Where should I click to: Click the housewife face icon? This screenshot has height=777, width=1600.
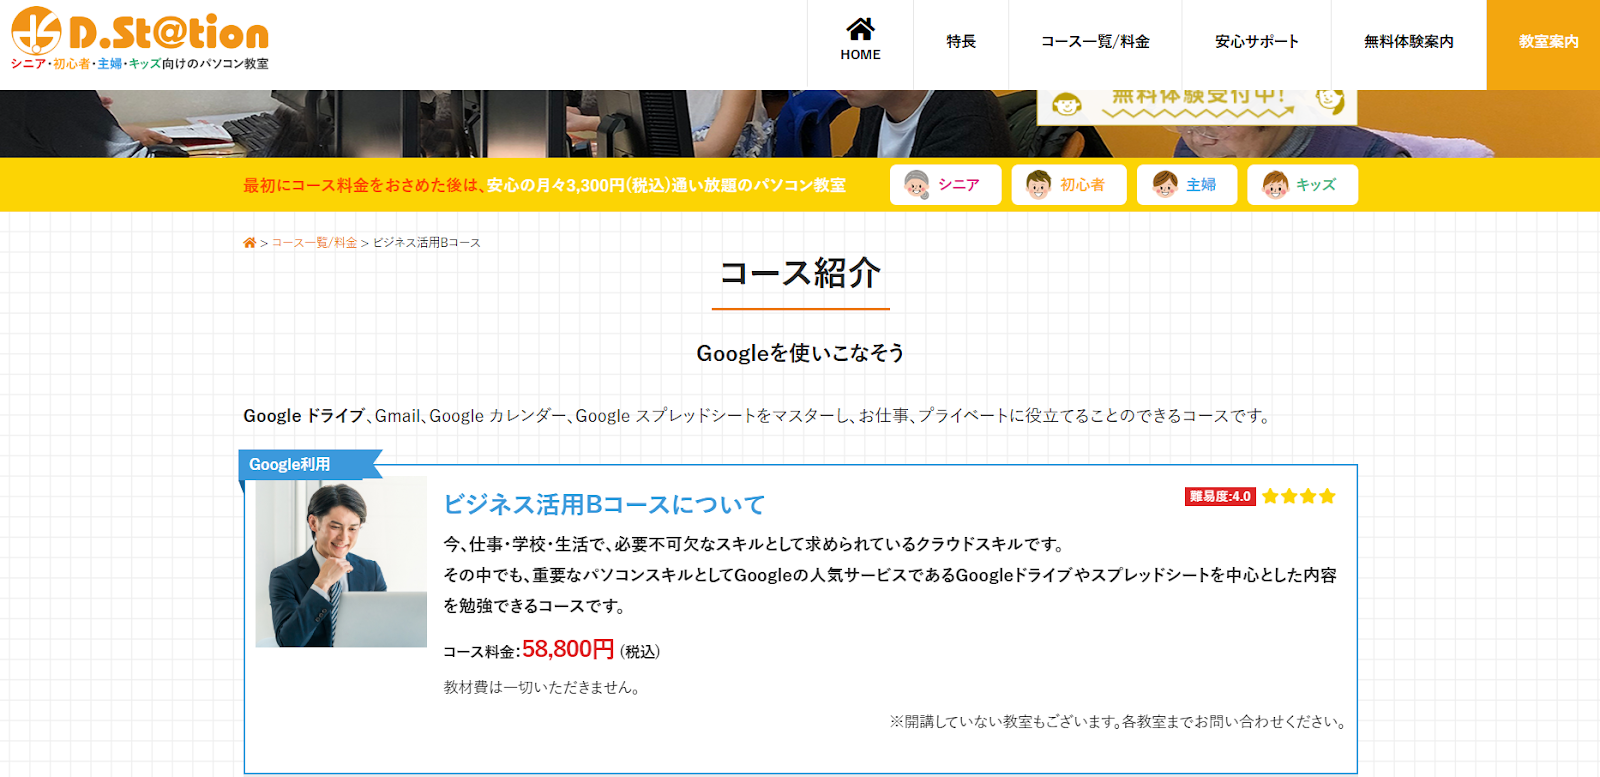(1165, 184)
